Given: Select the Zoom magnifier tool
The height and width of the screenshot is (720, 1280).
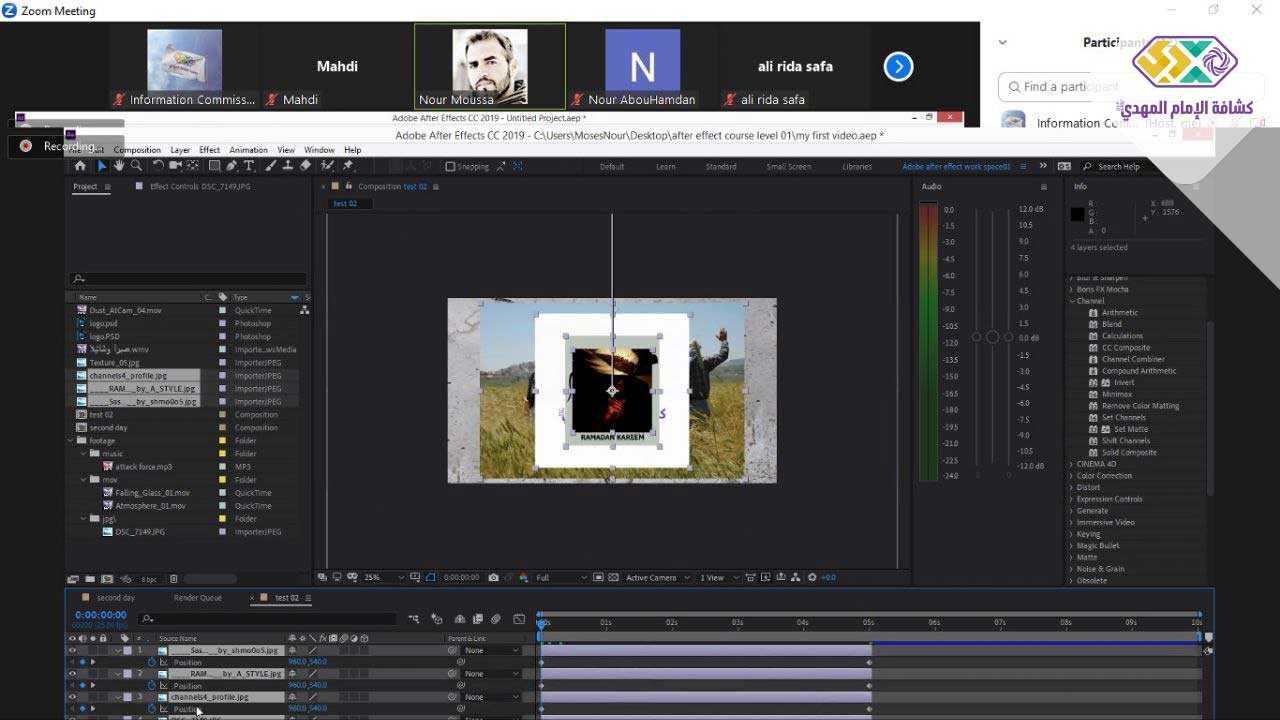Looking at the screenshot, I should [x=136, y=166].
